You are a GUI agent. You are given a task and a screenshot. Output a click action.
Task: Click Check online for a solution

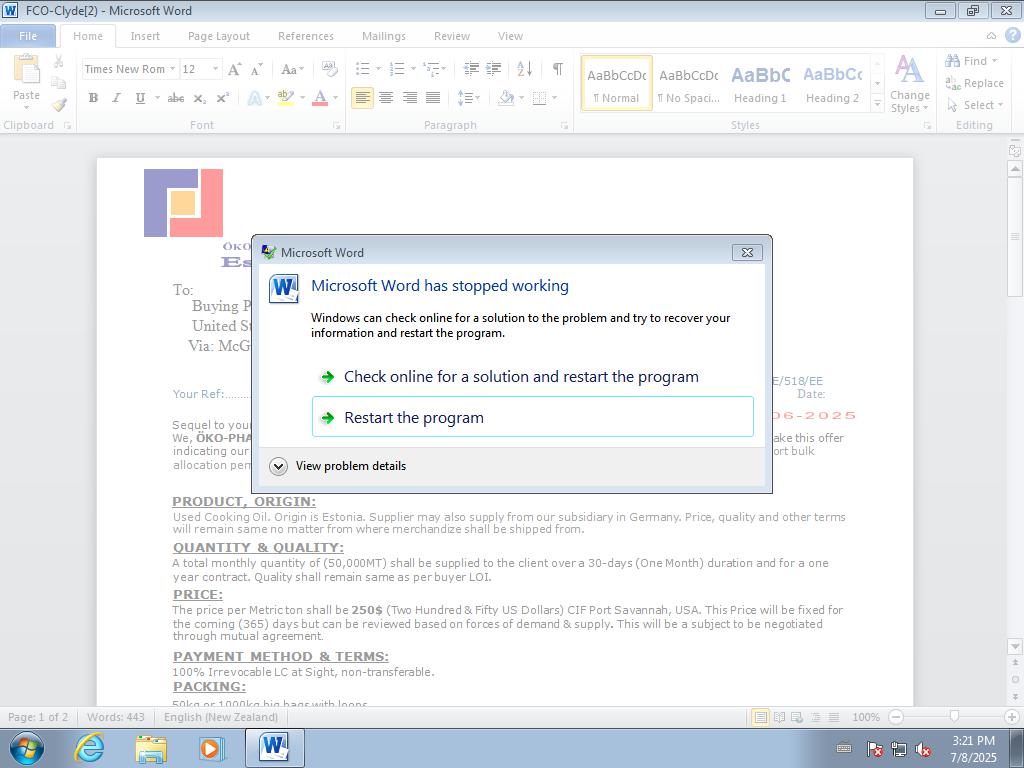(x=520, y=377)
